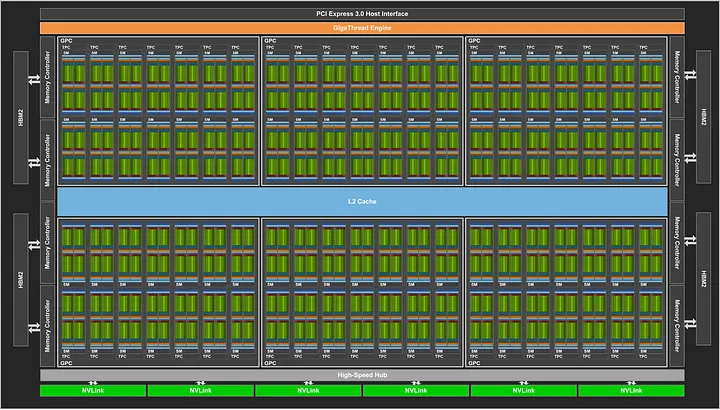Click the GPC label of the top-left cluster
720x410 pixels.
click(x=67, y=41)
